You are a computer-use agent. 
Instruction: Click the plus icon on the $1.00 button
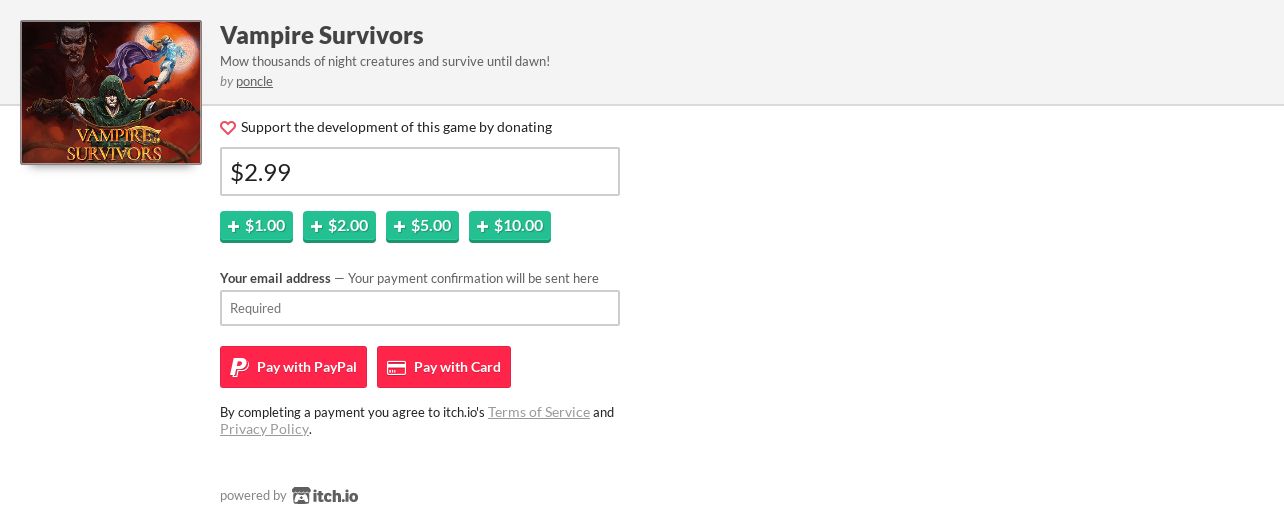coord(233,226)
